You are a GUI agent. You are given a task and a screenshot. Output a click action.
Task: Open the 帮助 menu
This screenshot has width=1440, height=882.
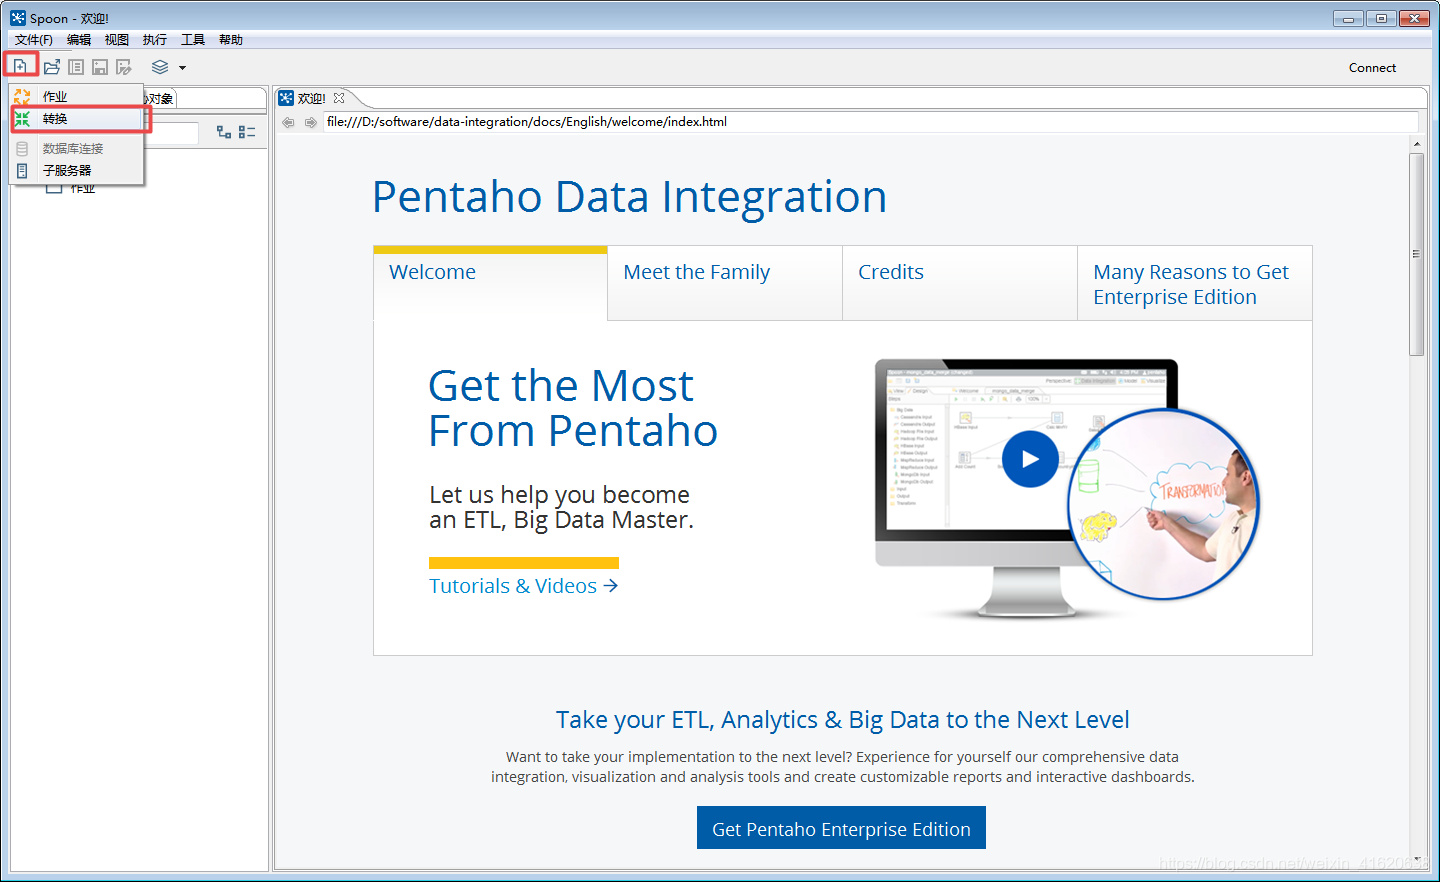[x=231, y=40]
